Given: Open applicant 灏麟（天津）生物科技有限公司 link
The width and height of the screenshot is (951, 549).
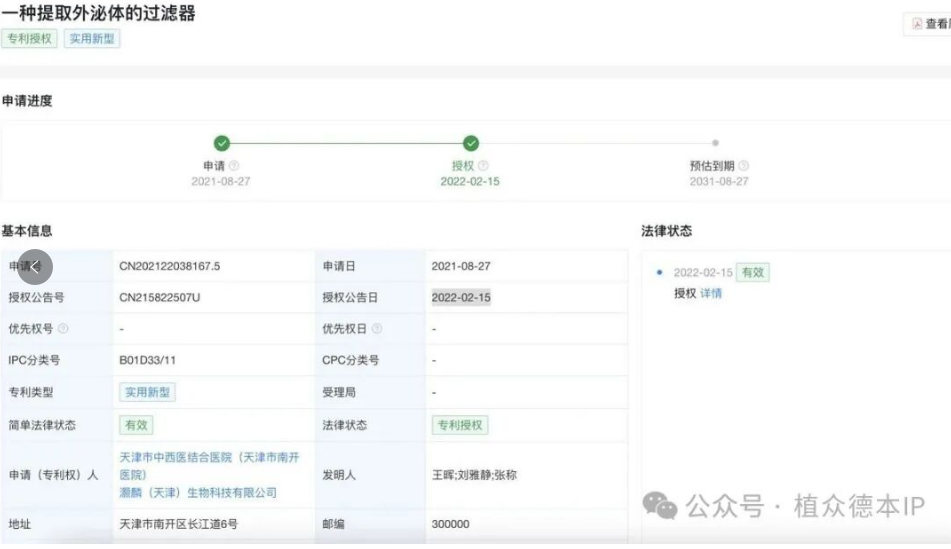Looking at the screenshot, I should coord(198,492).
